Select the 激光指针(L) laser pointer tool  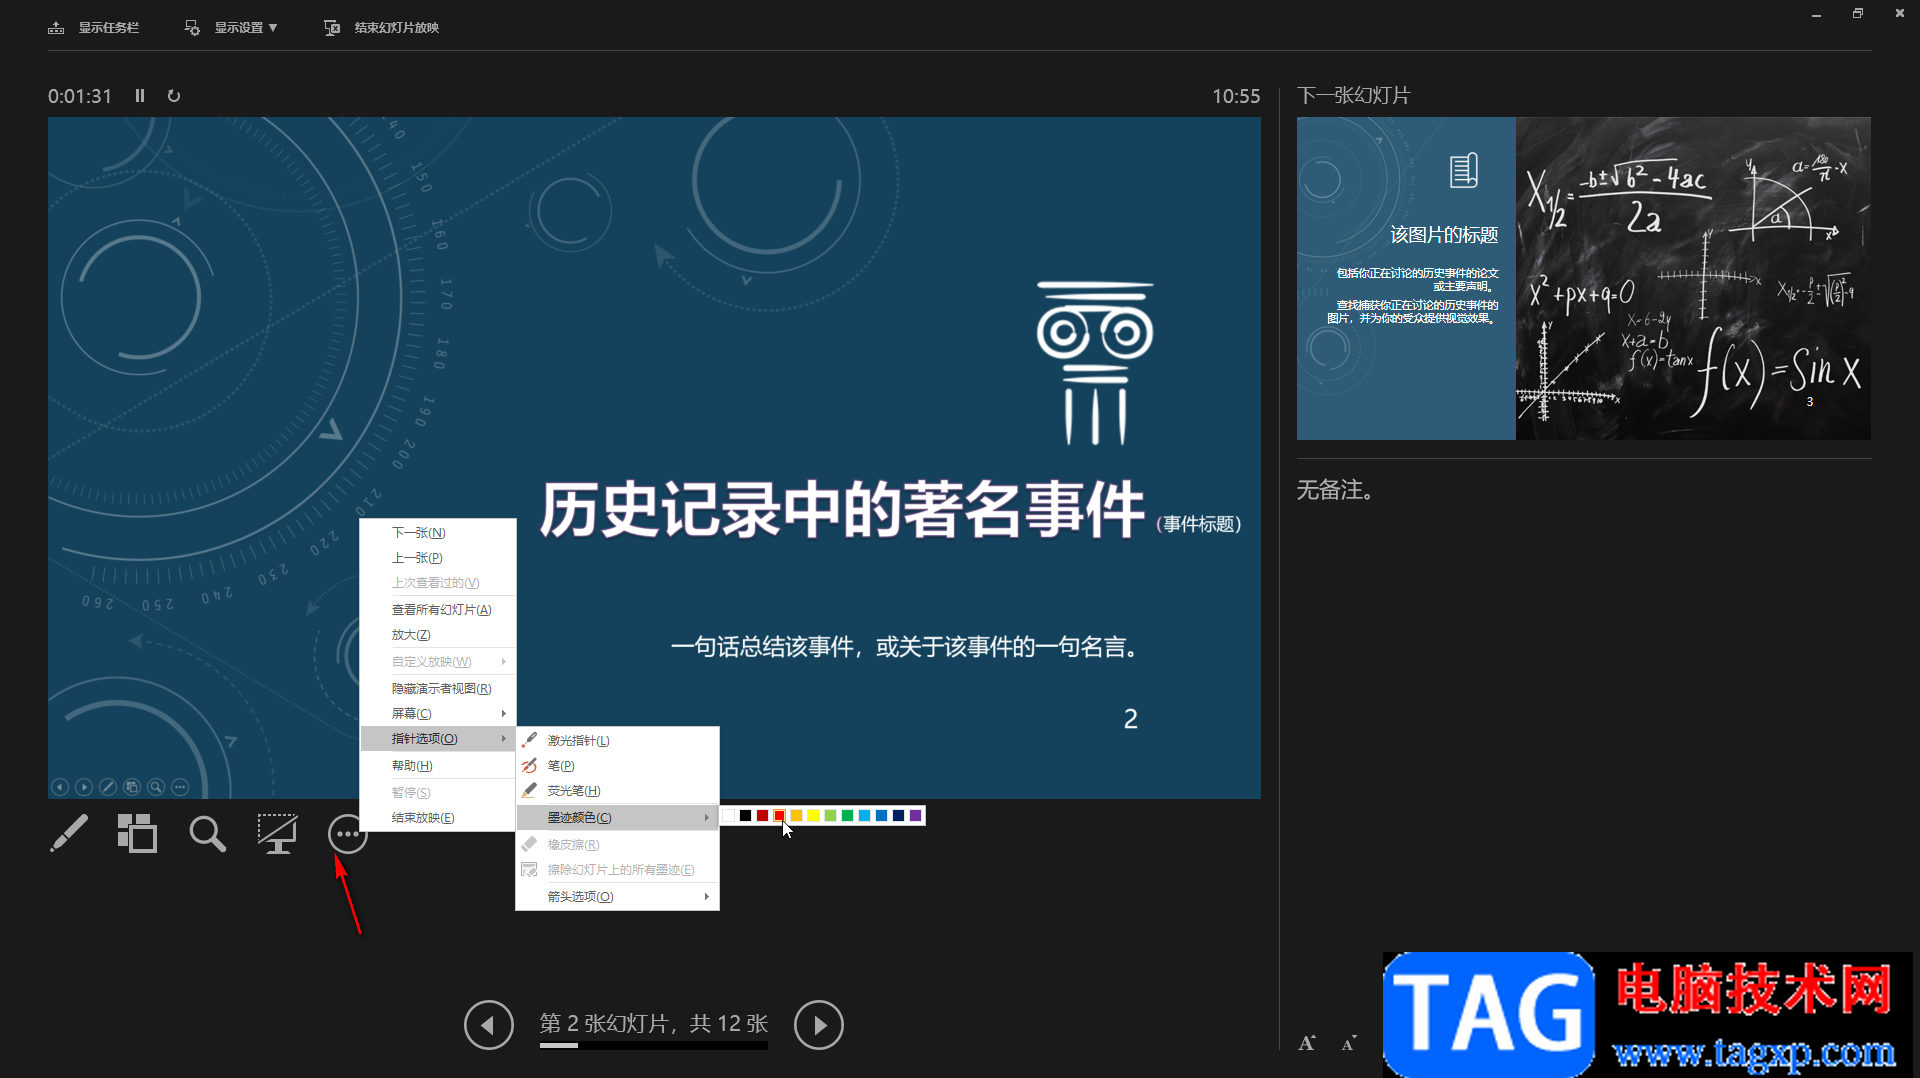[617, 741]
